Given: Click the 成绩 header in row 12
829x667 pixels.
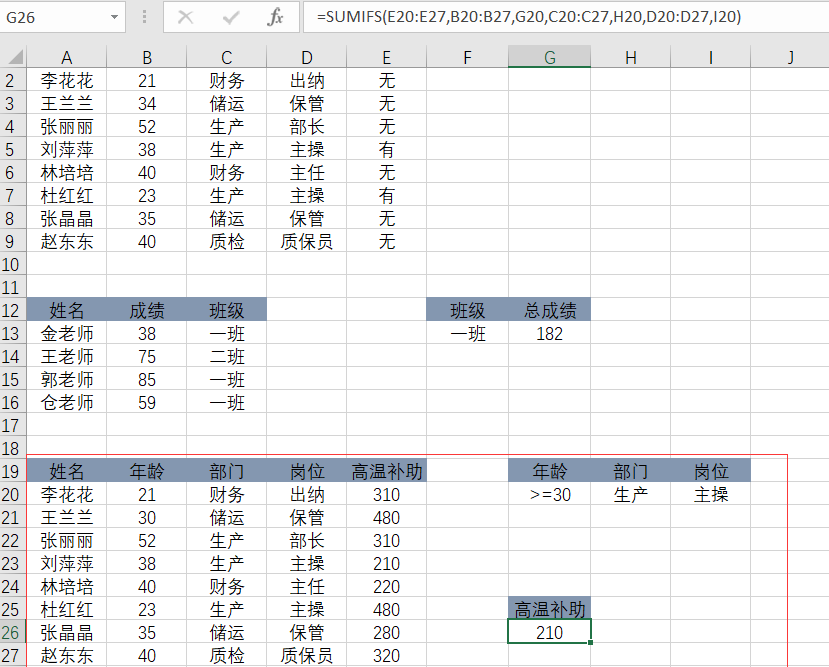Looking at the screenshot, I should coord(147,311).
